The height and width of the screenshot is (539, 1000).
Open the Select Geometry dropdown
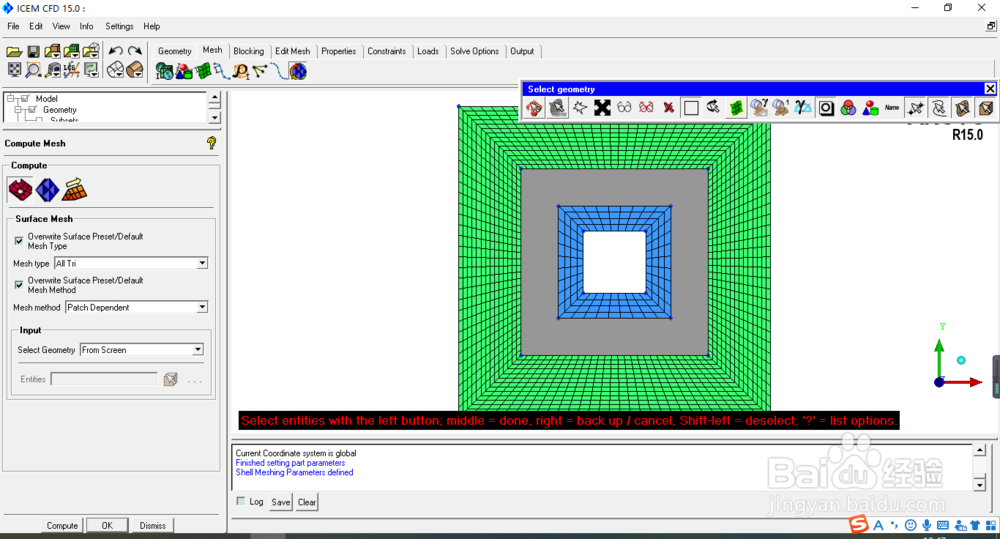click(x=198, y=350)
